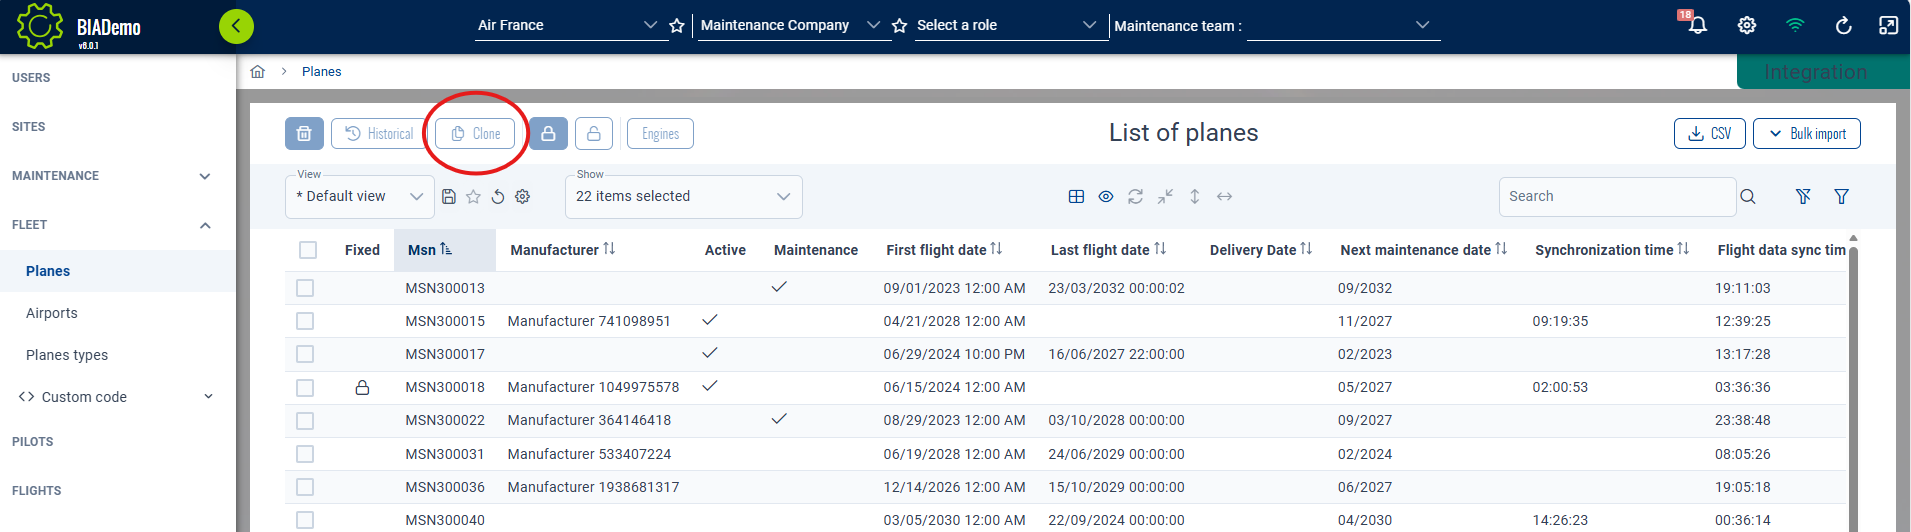The width and height of the screenshot is (1911, 532).
Task: Select checkbox for plane MSN300022
Action: [x=305, y=421]
